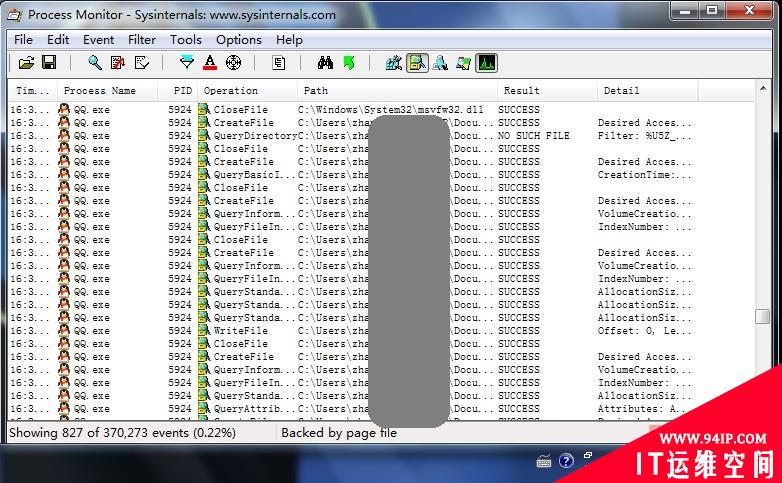Select the 'Offset: 0, Le...' detail cell

(x=645, y=331)
